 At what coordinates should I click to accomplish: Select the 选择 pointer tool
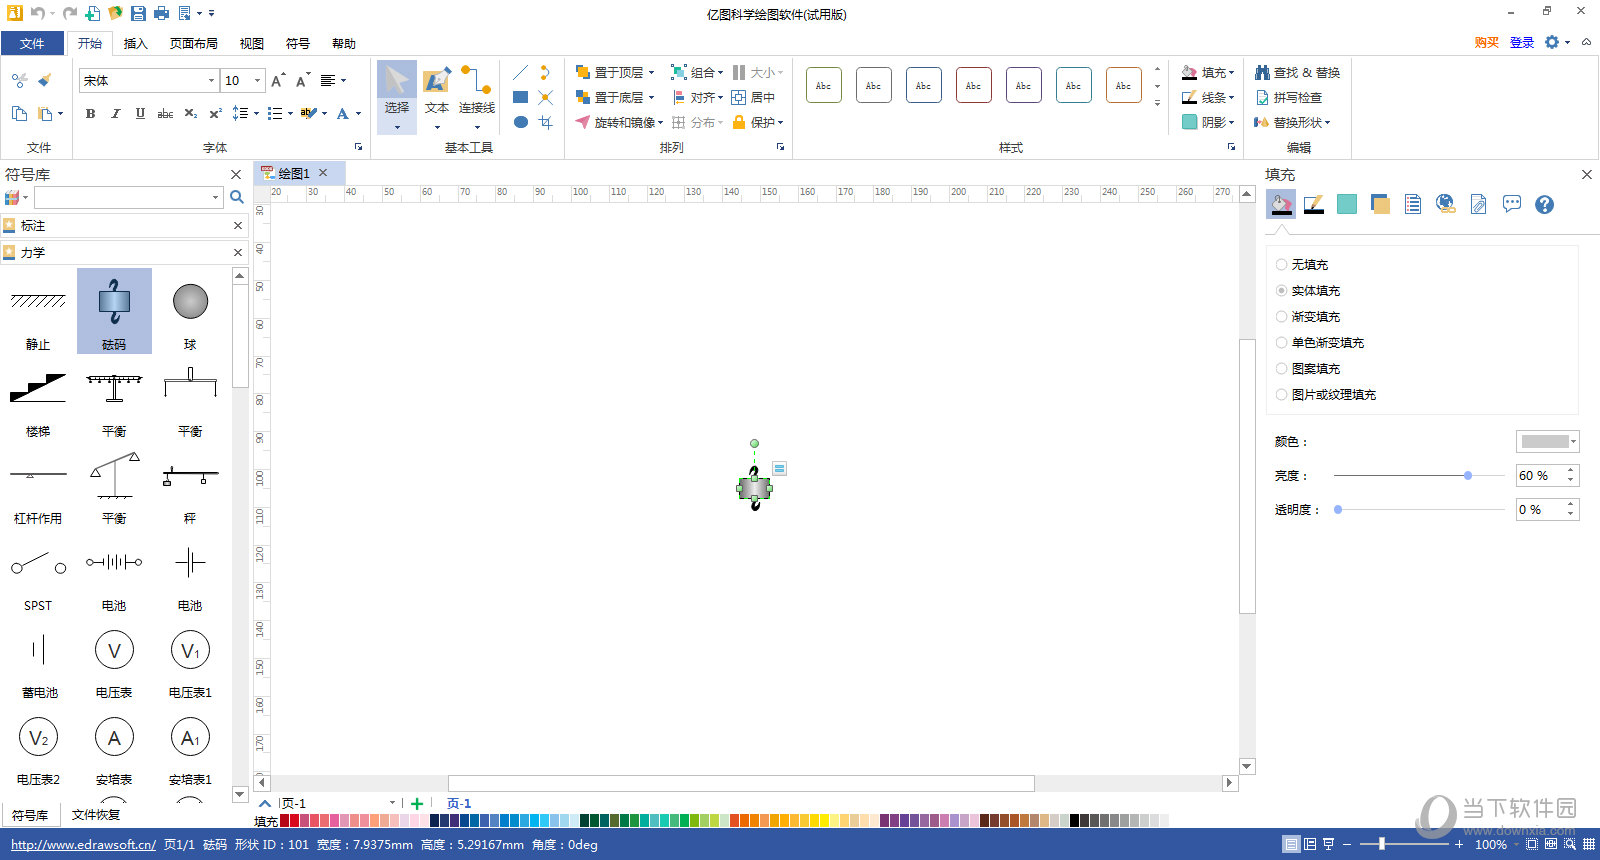point(397,96)
